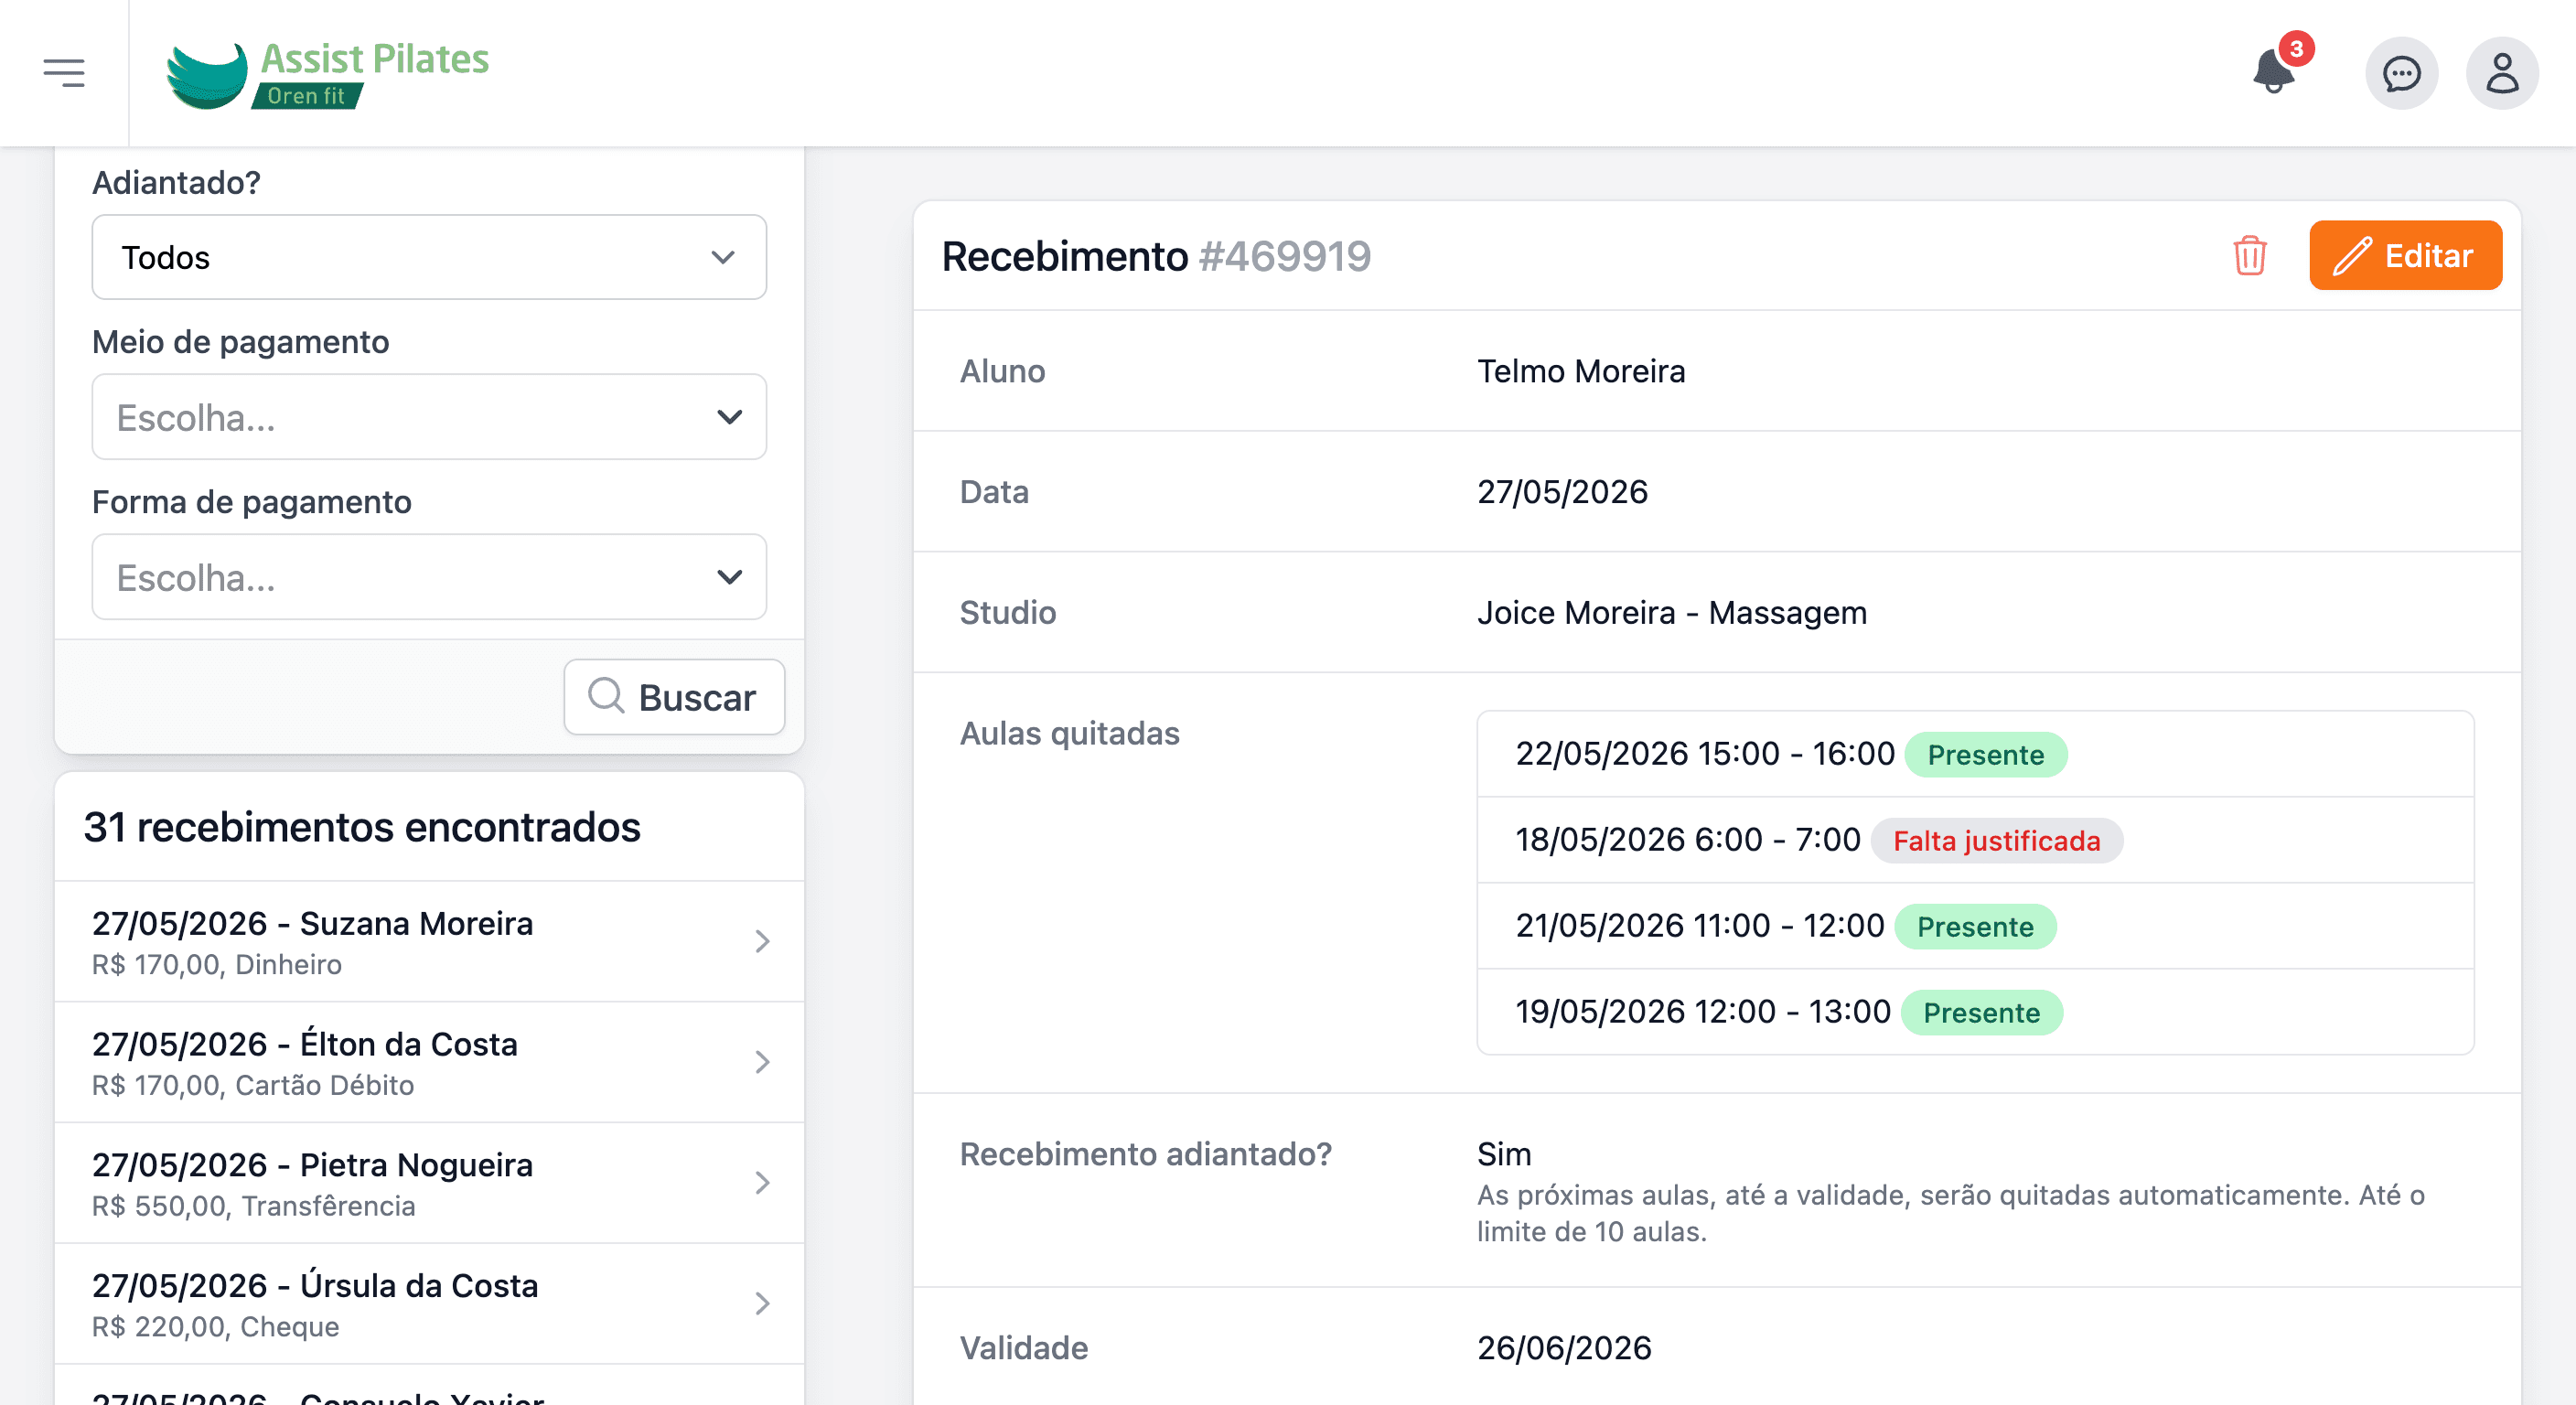
Task: Click the Sim value for Recebimento adiantado
Action: point(1504,1154)
